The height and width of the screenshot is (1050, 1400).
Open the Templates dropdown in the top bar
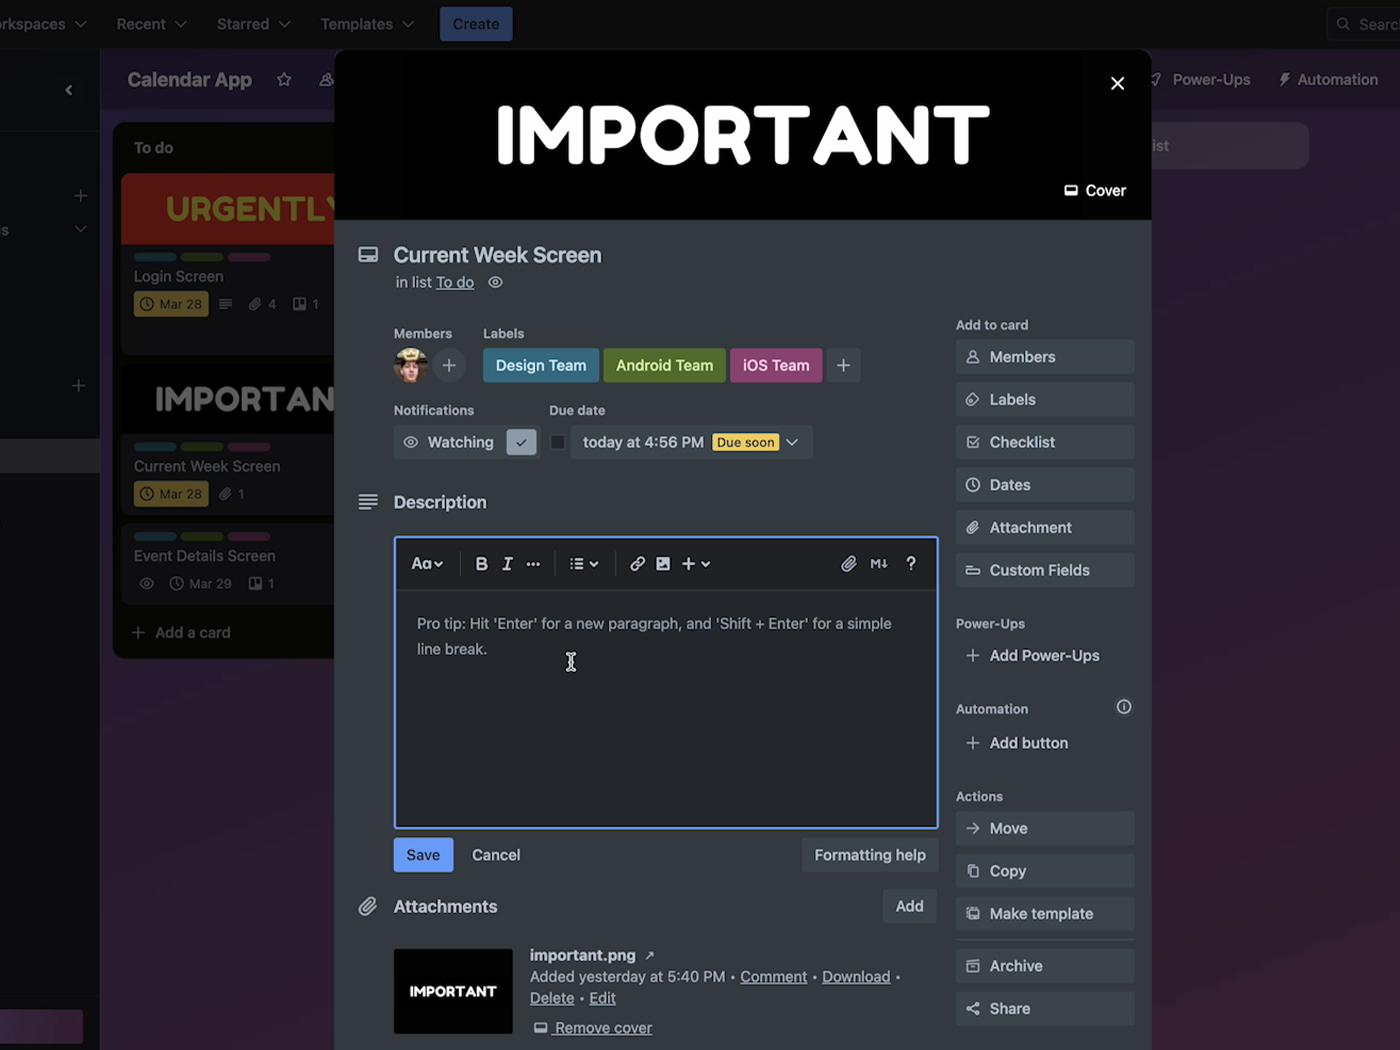click(367, 24)
